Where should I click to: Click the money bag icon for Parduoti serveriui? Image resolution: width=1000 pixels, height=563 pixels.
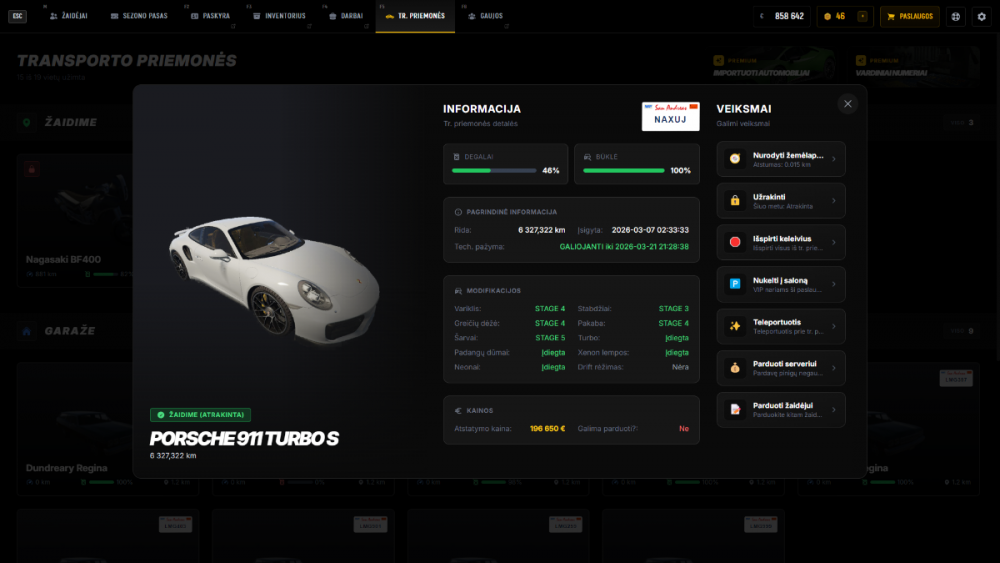tap(735, 367)
